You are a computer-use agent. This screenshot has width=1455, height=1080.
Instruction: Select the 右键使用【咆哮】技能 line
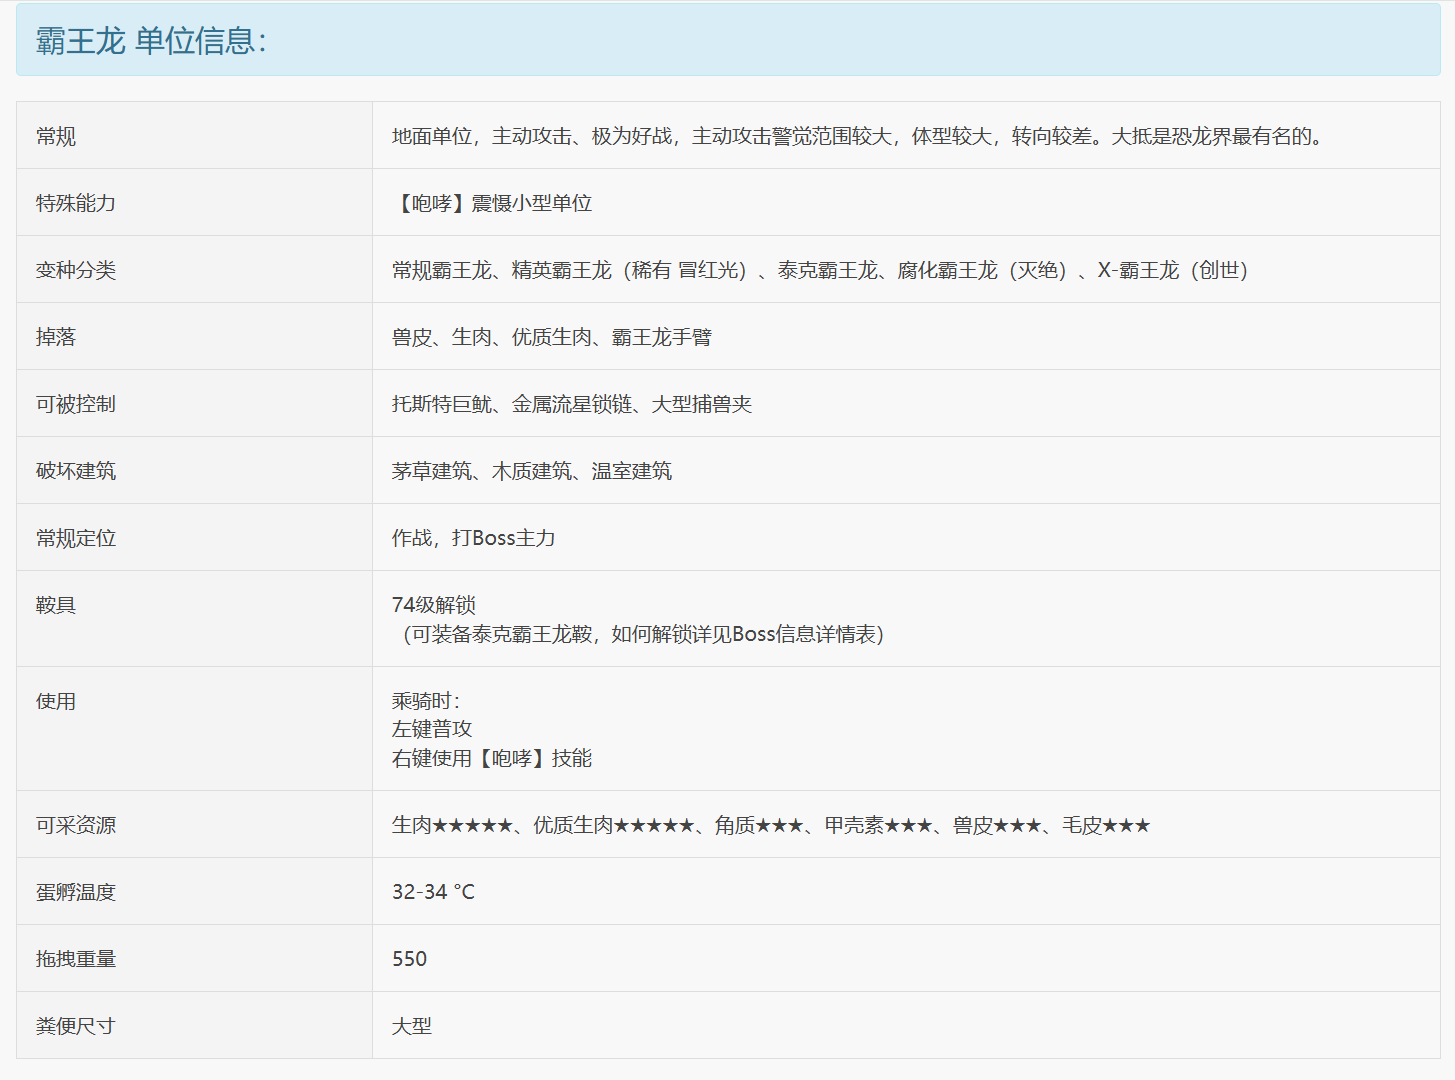pyautogui.click(x=492, y=758)
